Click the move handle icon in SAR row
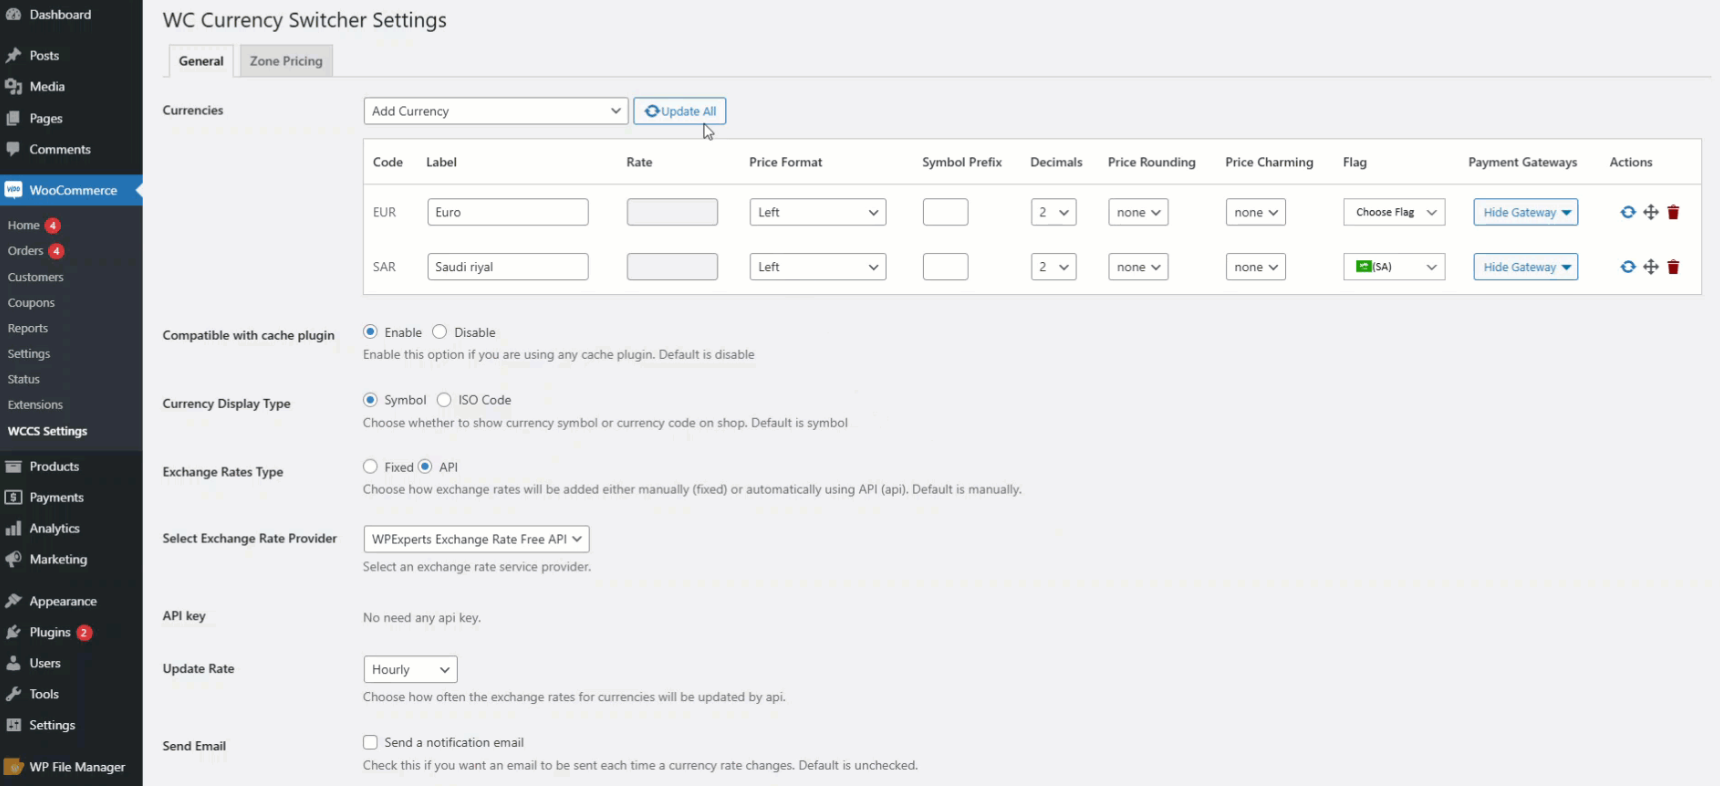Screen dimensions: 1720x786 pos(1651,267)
